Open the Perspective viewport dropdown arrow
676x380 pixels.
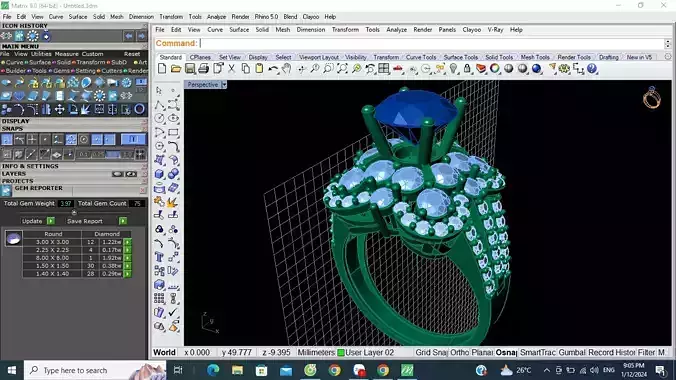tap(224, 85)
